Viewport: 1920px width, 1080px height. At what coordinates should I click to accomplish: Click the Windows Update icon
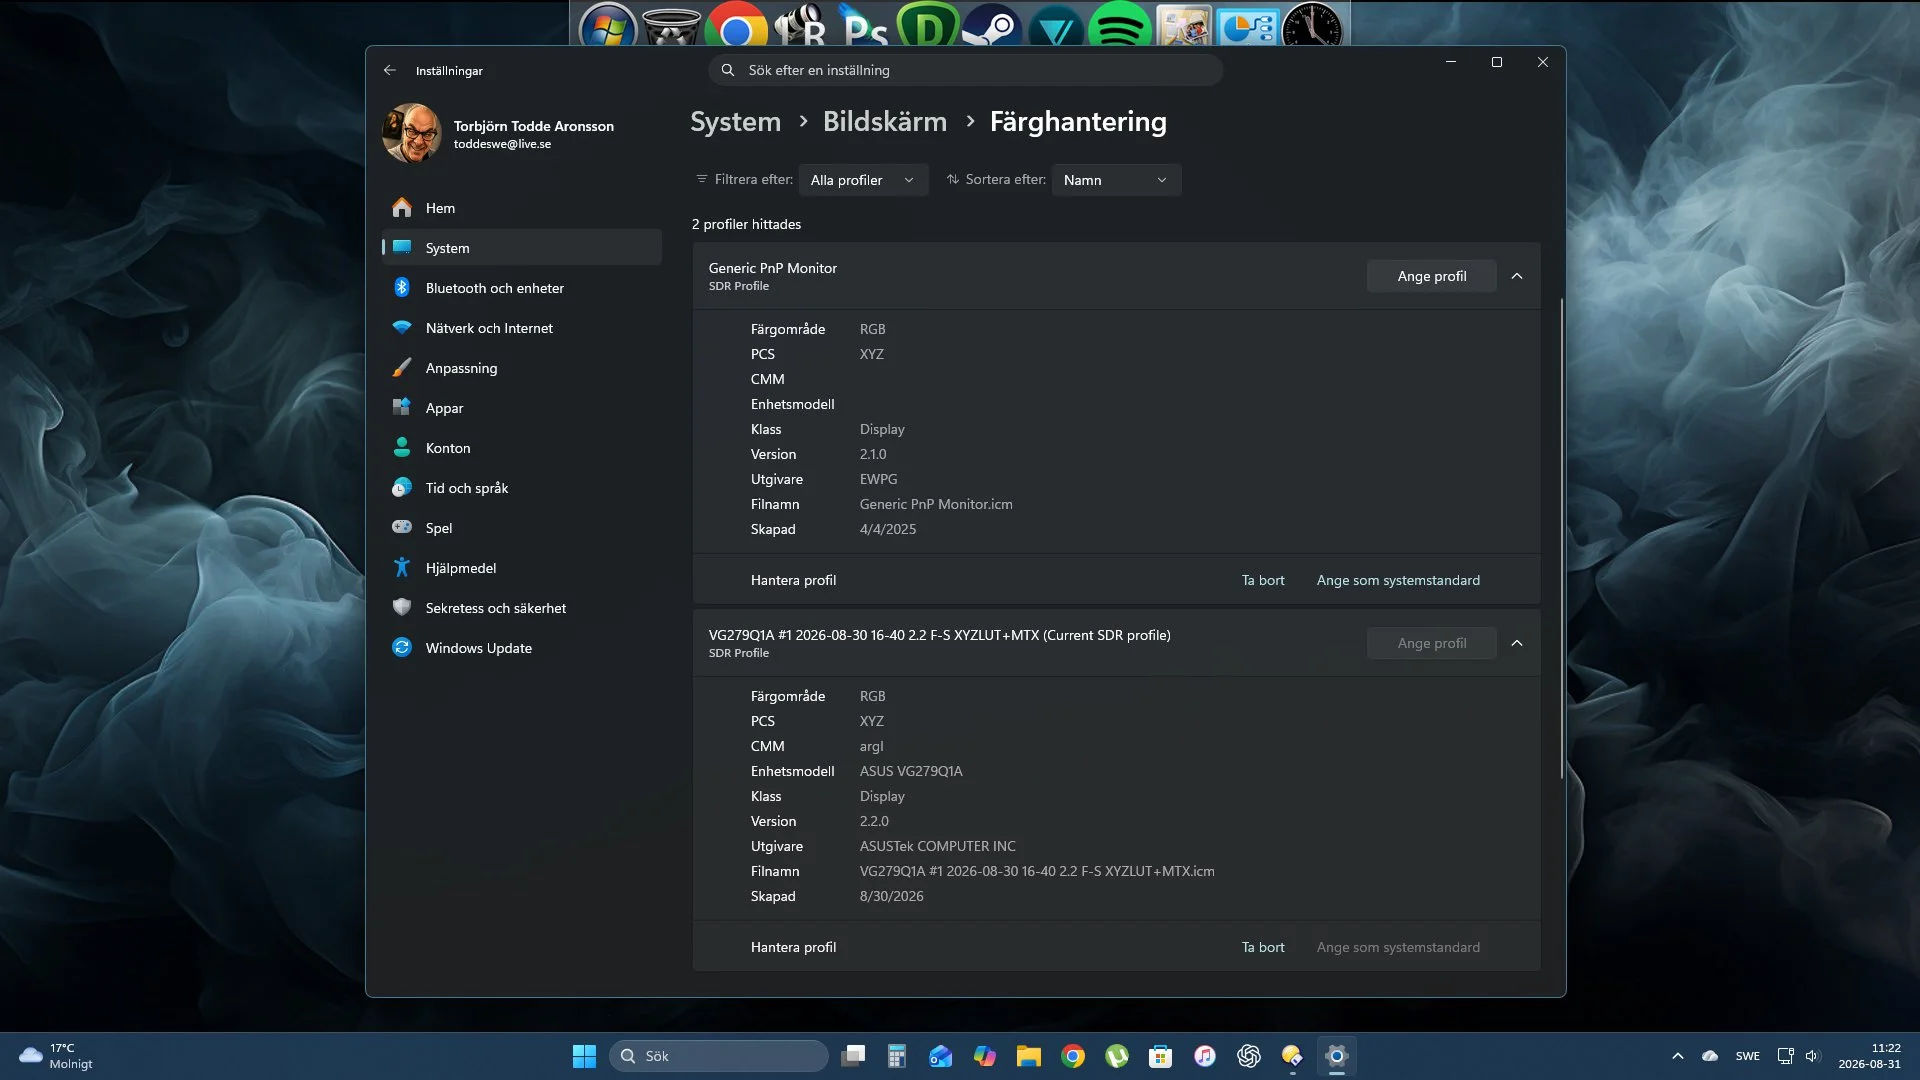[402, 648]
